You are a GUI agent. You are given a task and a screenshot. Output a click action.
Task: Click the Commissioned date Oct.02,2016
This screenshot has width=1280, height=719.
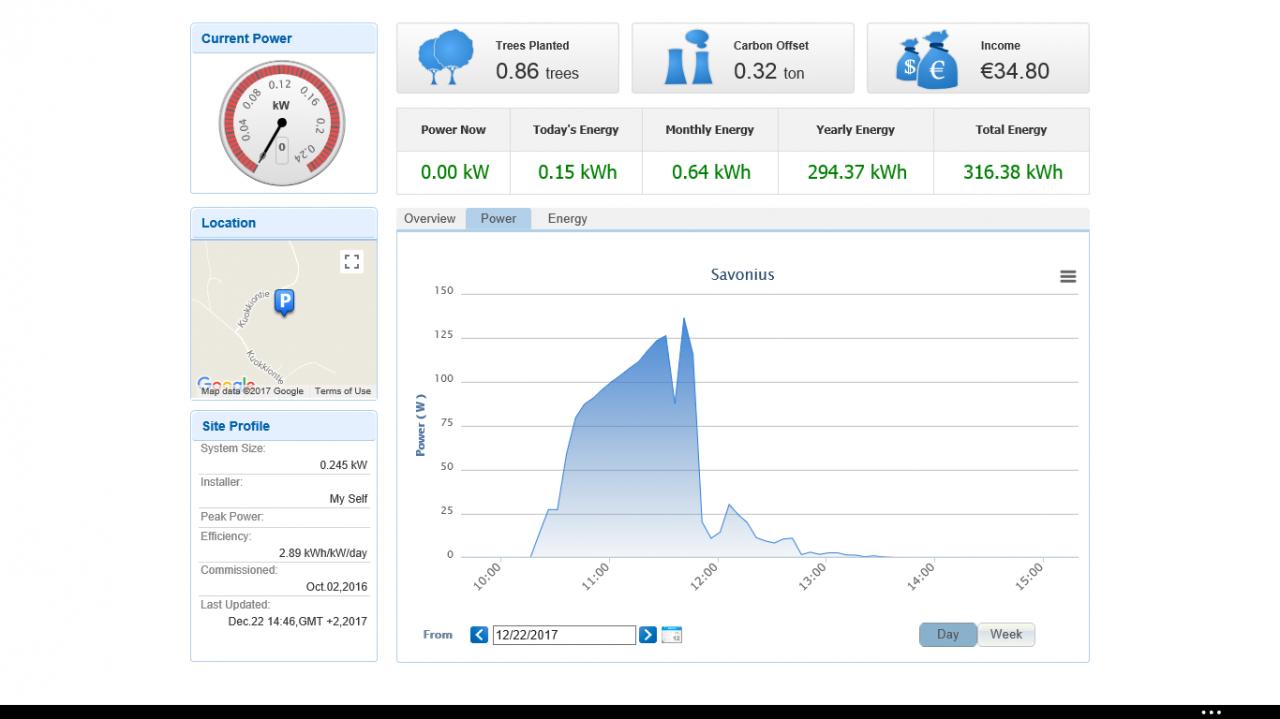click(336, 587)
